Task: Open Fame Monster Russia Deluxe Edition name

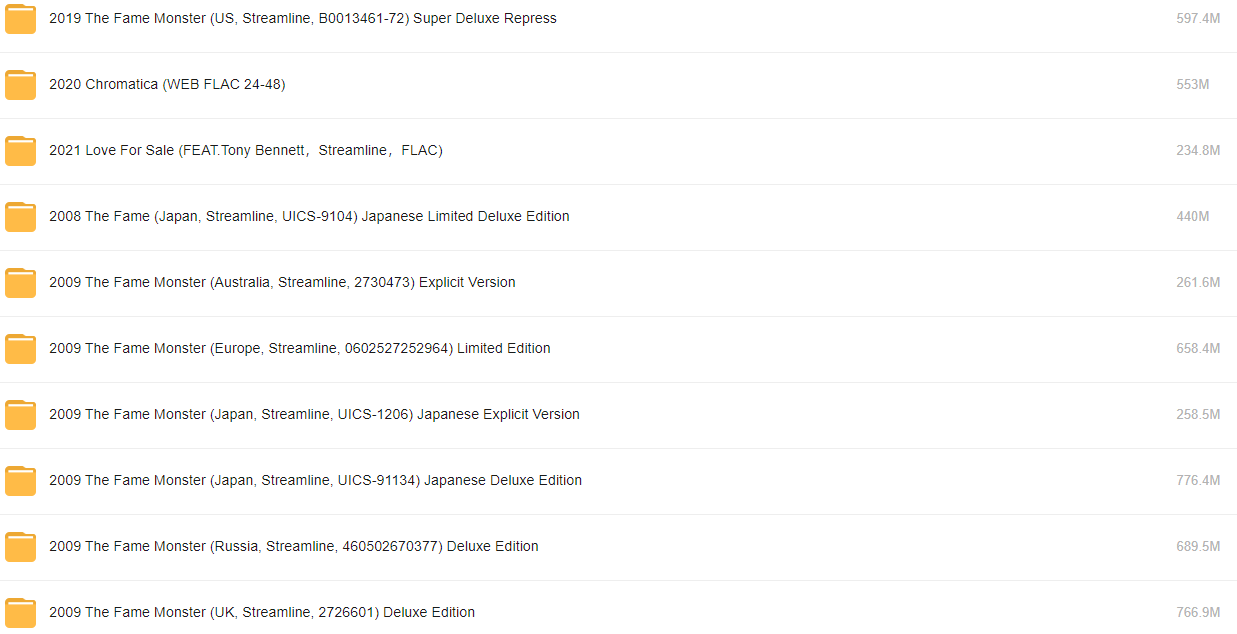Action: (294, 547)
